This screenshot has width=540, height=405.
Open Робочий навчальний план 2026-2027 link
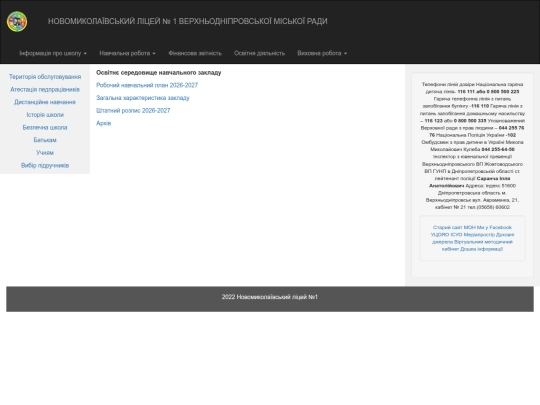tap(147, 85)
